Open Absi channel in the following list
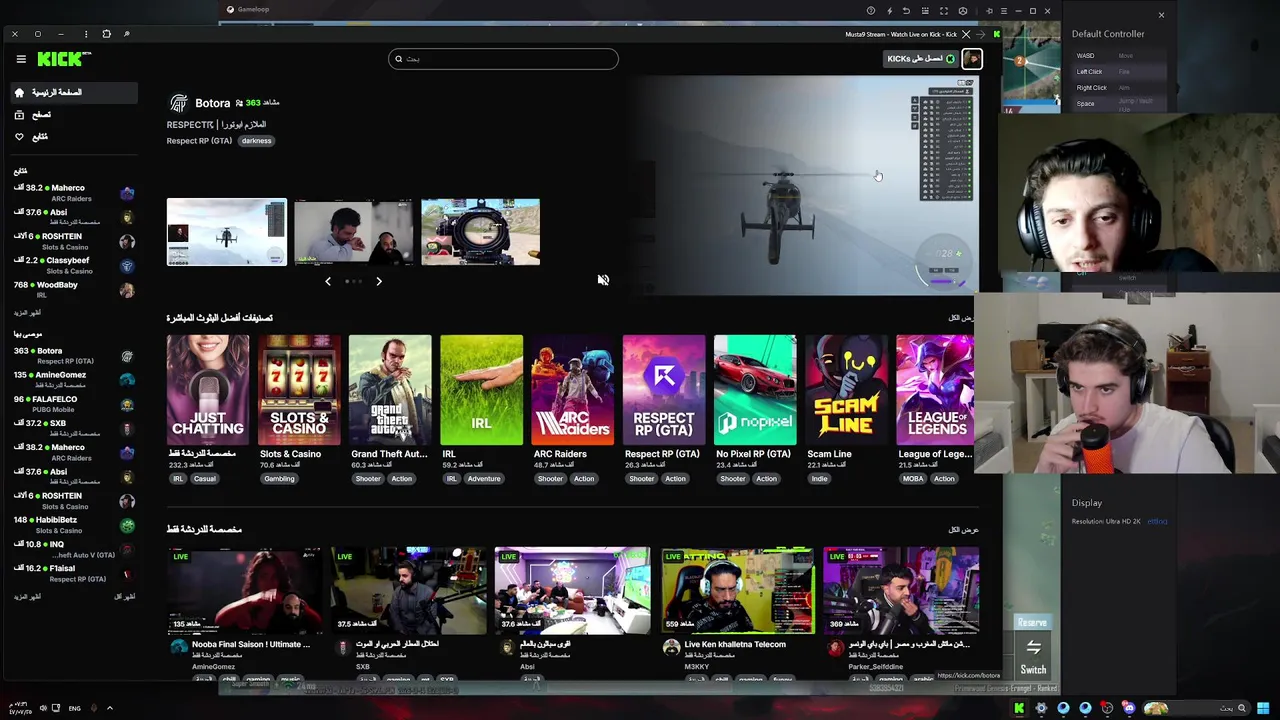This screenshot has width=1280, height=720. pyautogui.click(x=74, y=217)
